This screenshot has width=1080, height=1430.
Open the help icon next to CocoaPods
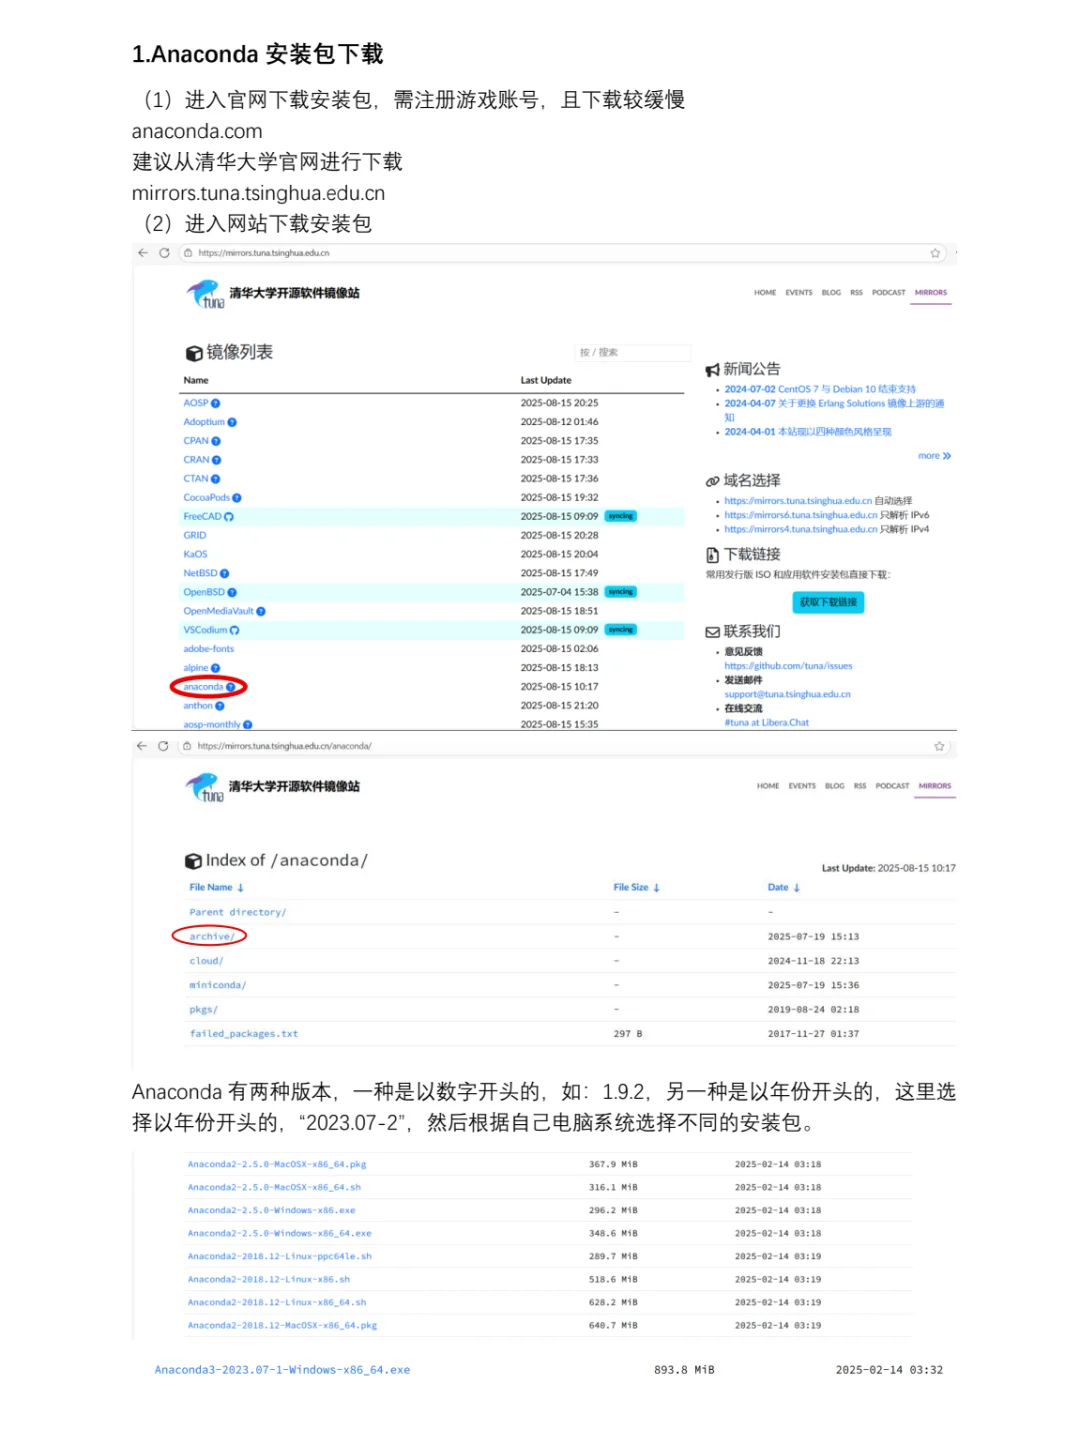tap(237, 498)
